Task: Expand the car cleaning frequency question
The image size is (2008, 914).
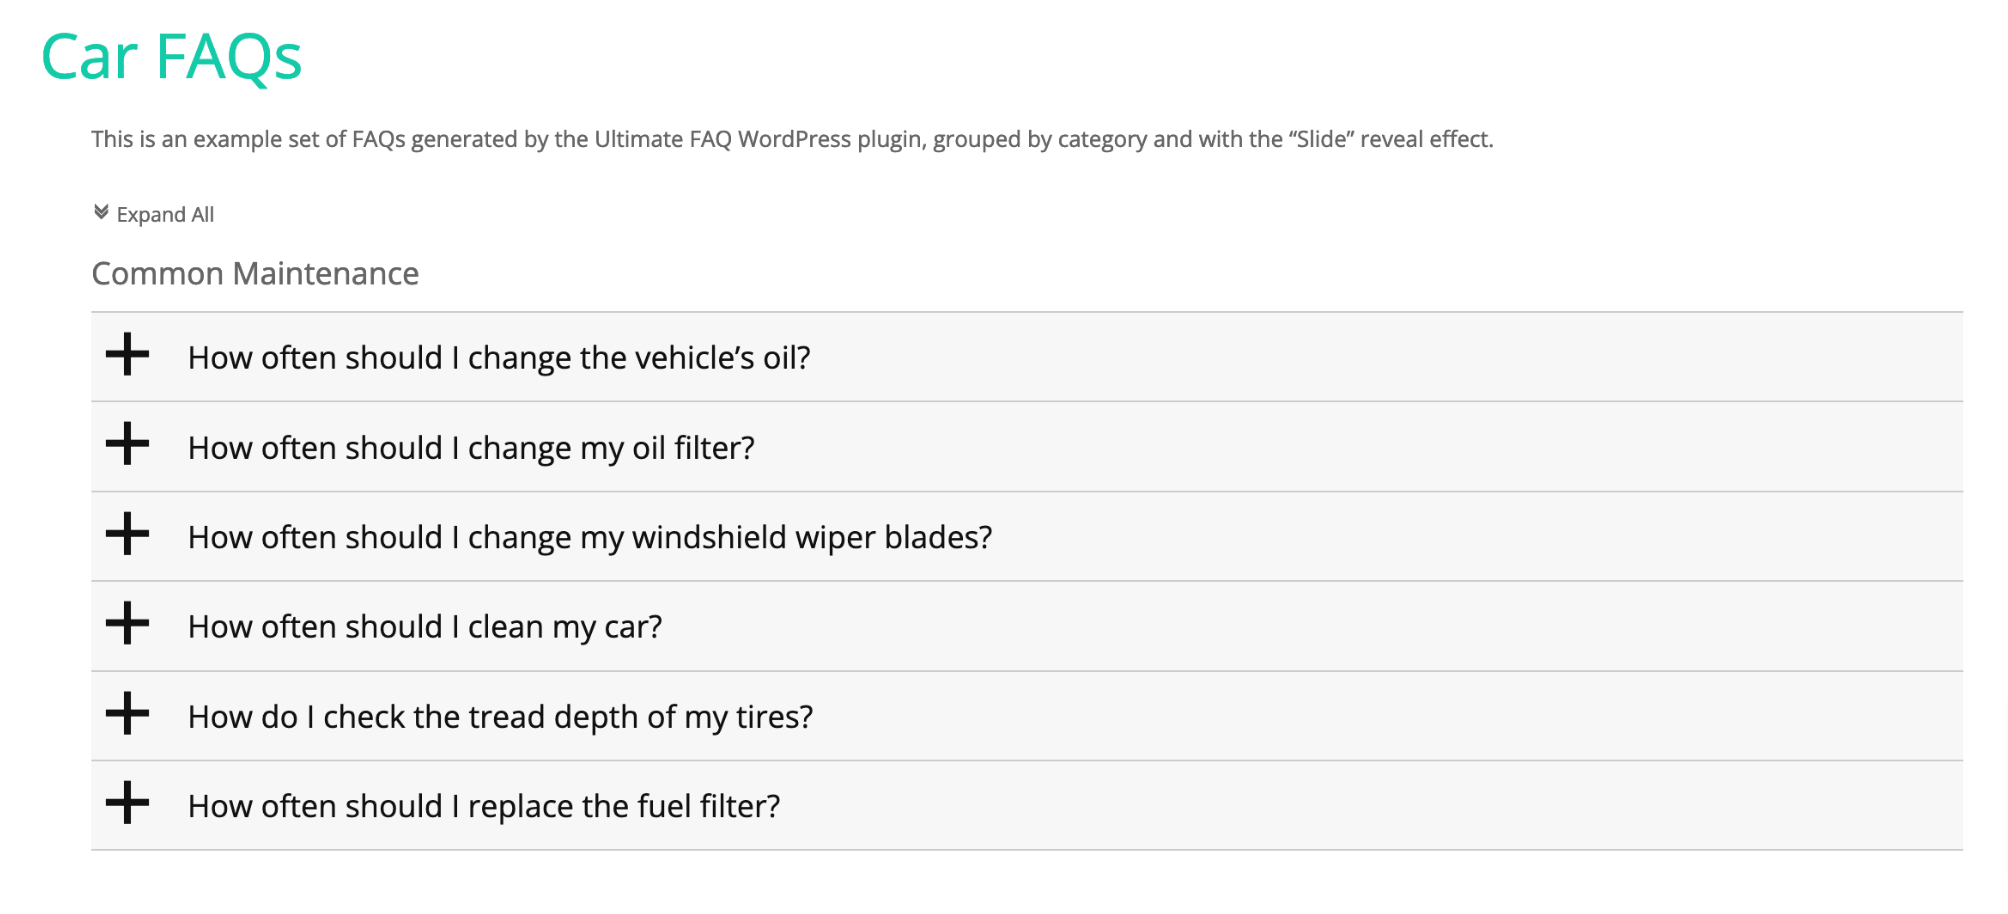Action: click(x=425, y=626)
